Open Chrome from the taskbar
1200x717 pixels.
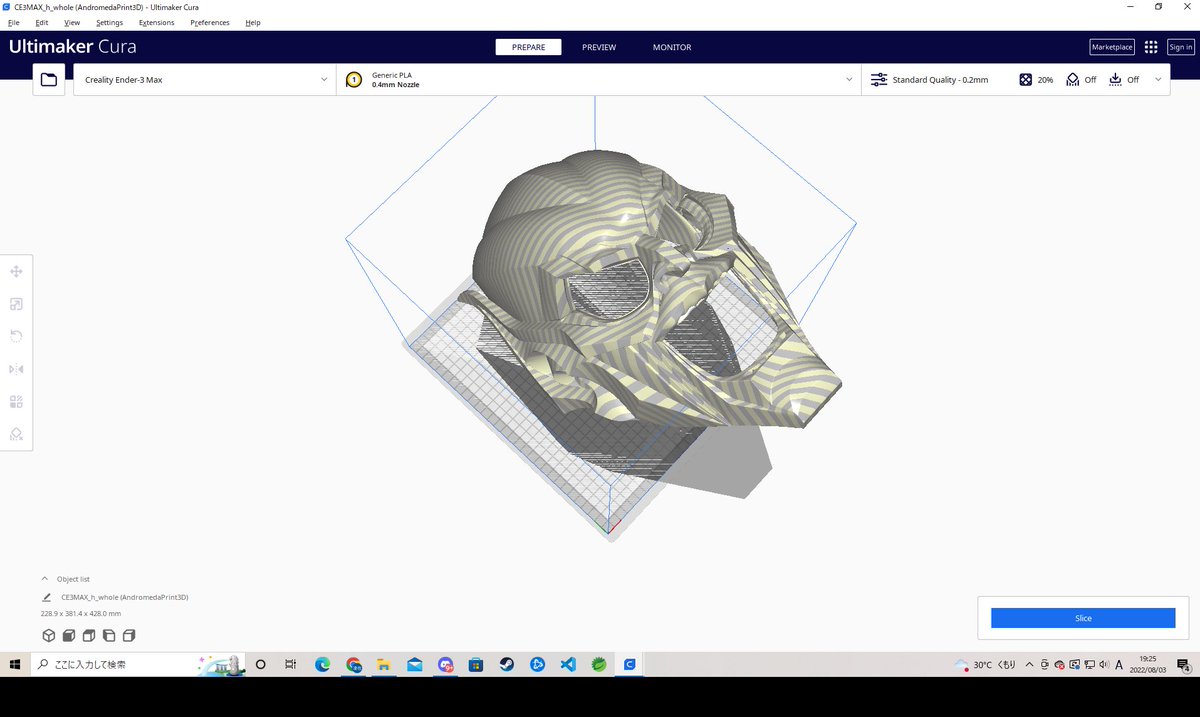pyautogui.click(x=353, y=664)
